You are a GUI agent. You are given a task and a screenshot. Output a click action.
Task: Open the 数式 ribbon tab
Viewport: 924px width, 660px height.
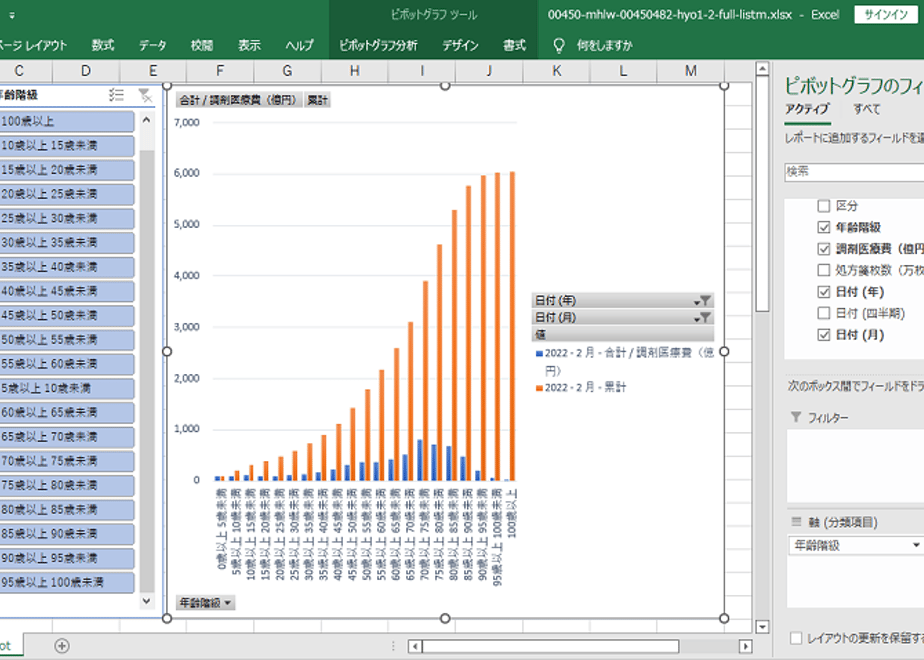103,45
